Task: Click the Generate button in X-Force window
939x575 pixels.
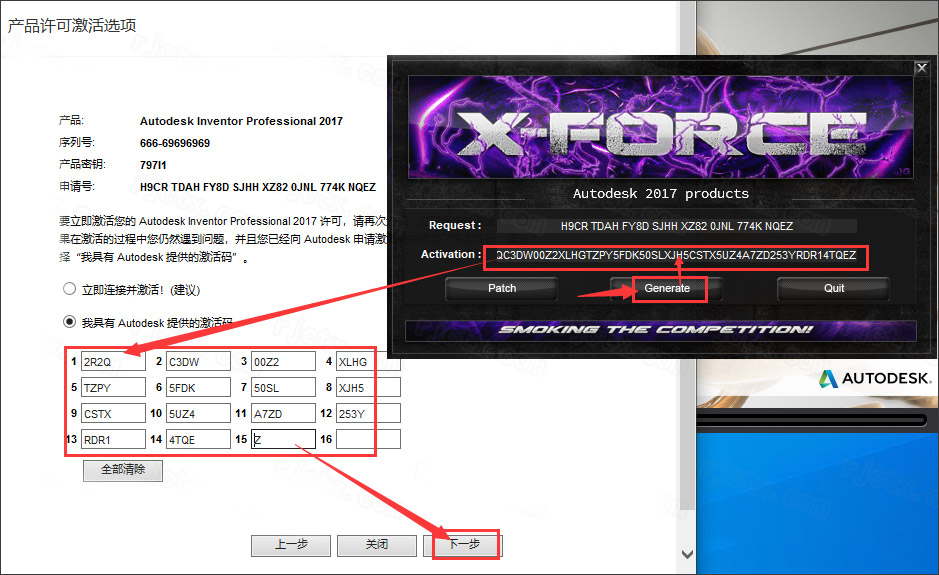Action: tap(667, 289)
